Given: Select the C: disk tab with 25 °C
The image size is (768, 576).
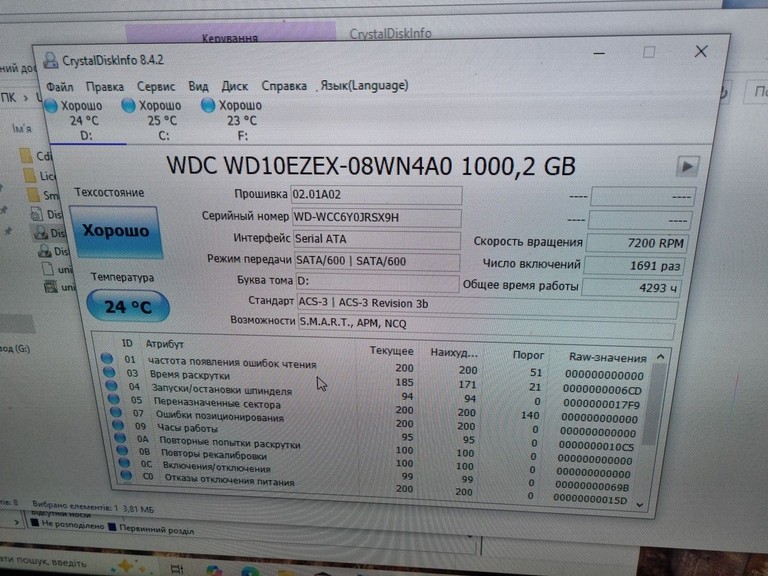Looking at the screenshot, I should tap(158, 120).
